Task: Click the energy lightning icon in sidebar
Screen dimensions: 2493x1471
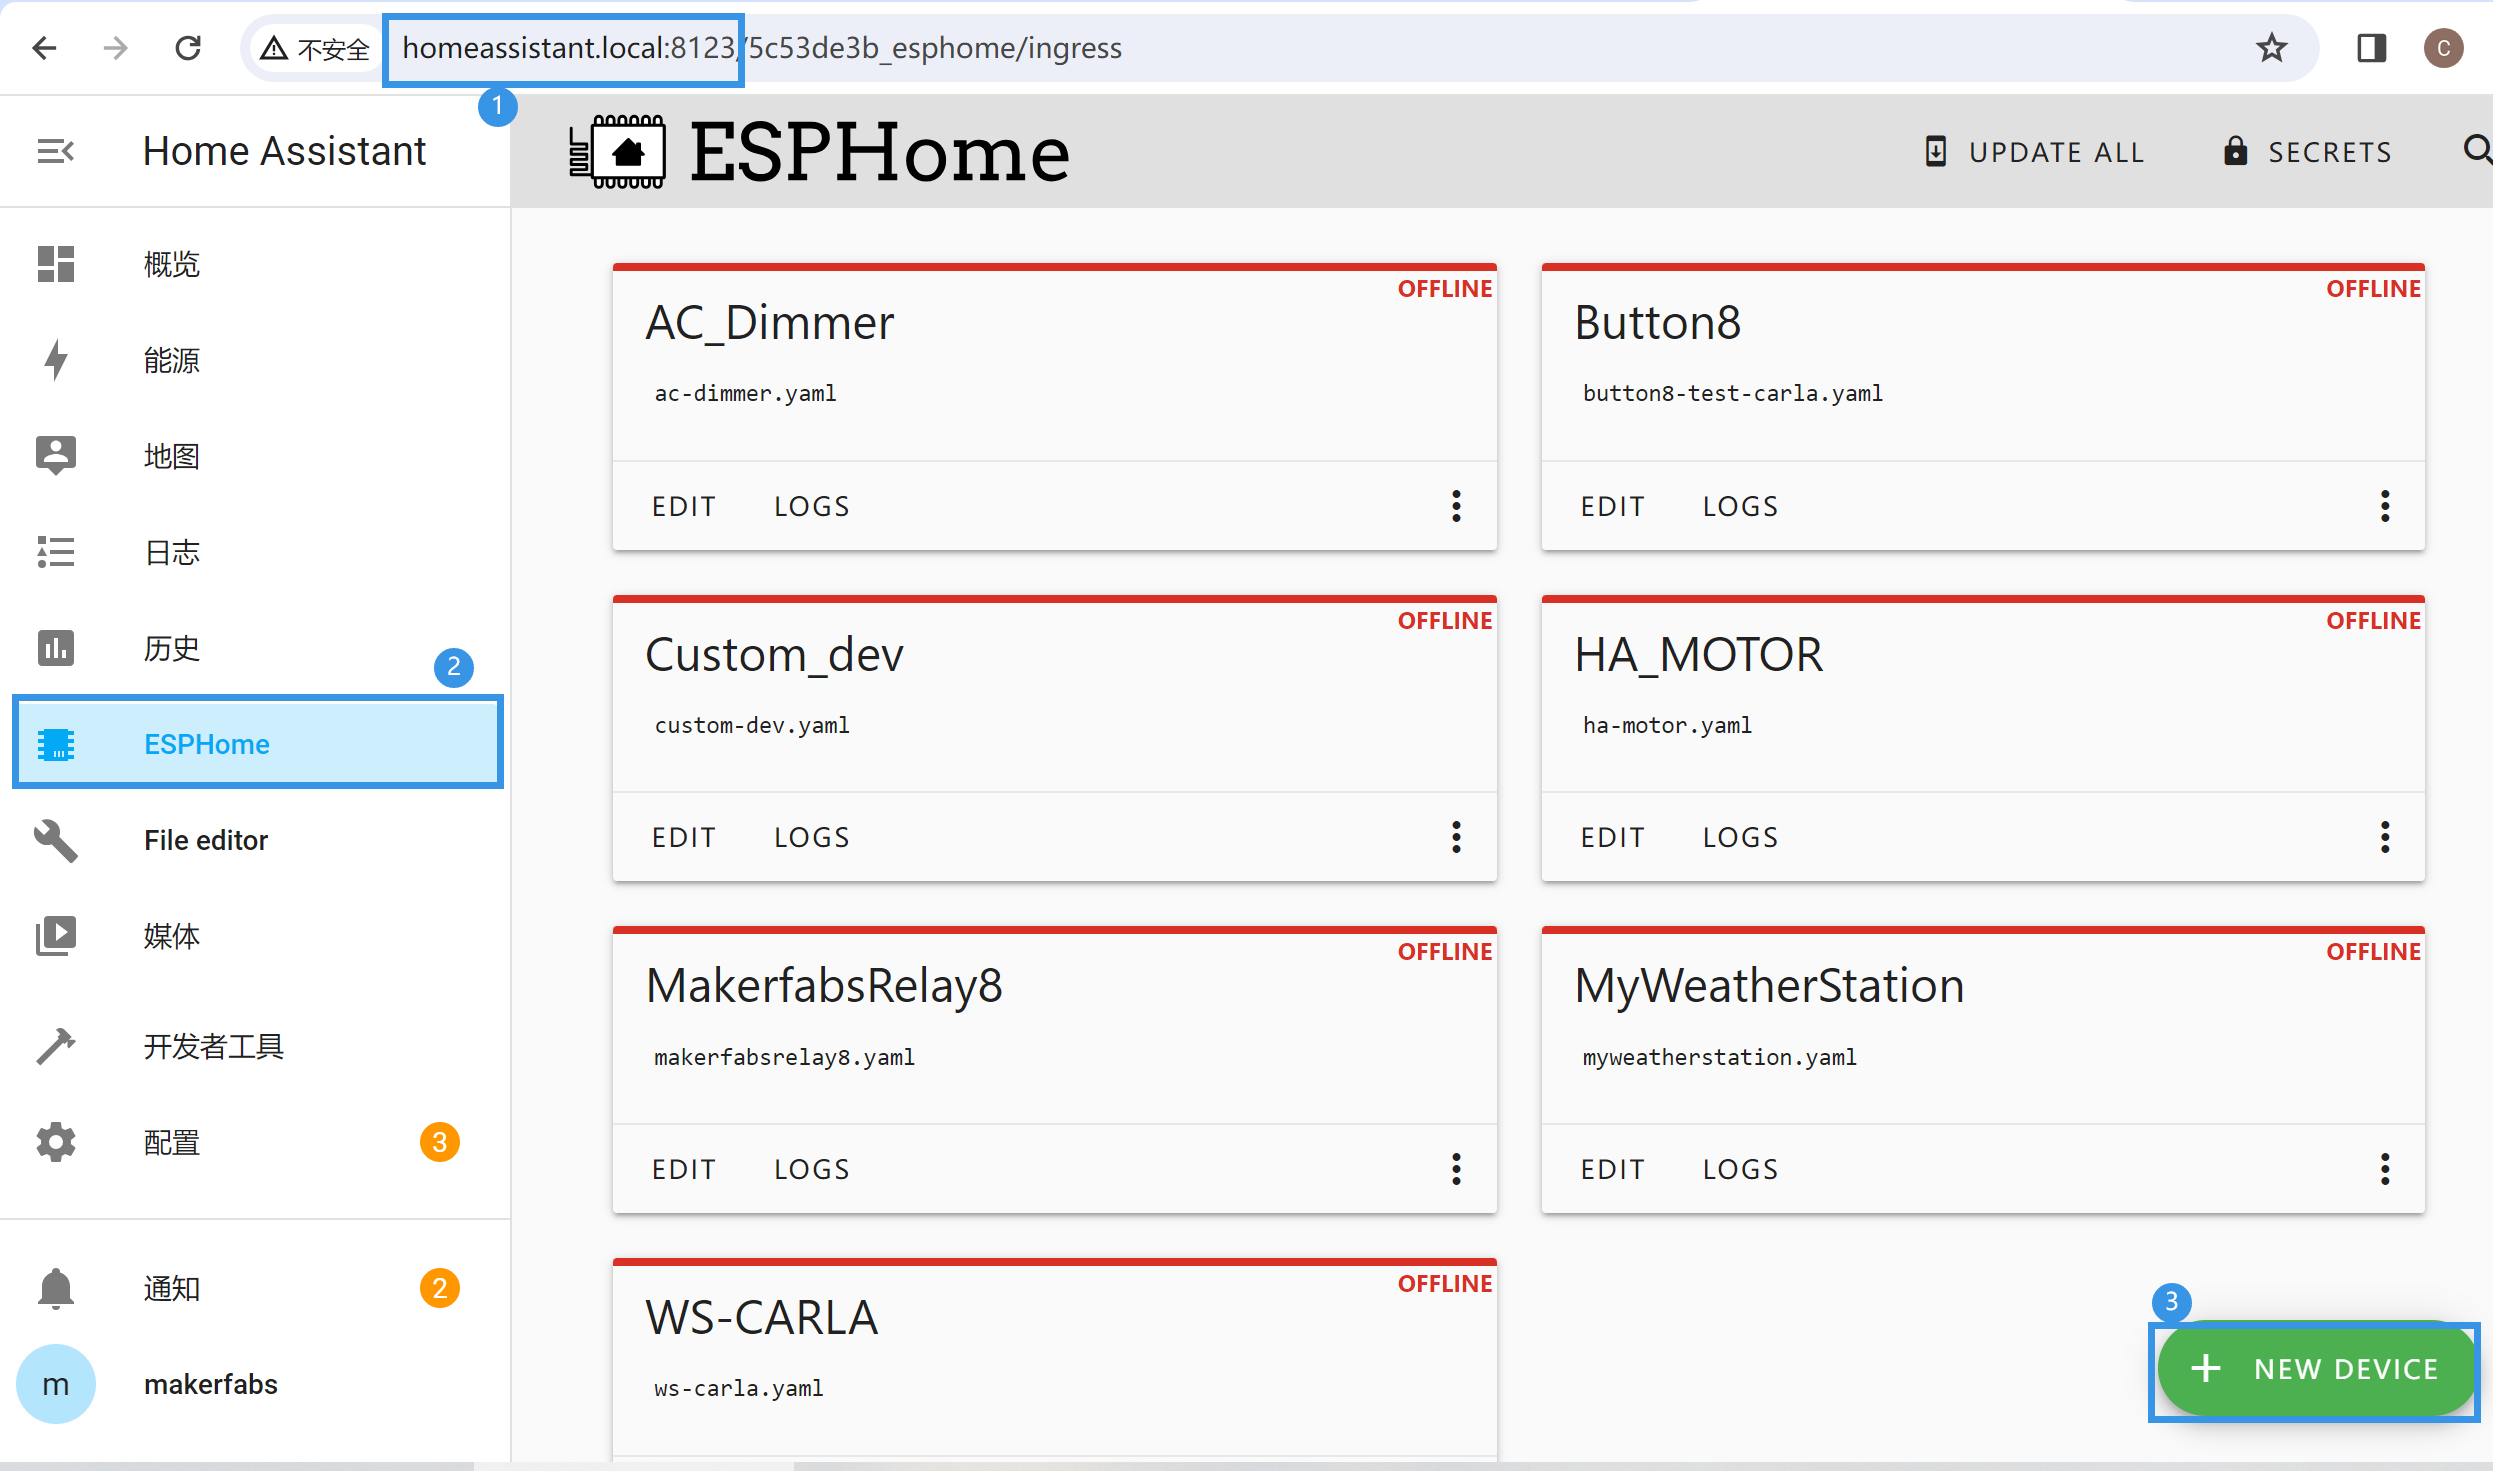Action: [x=56, y=360]
